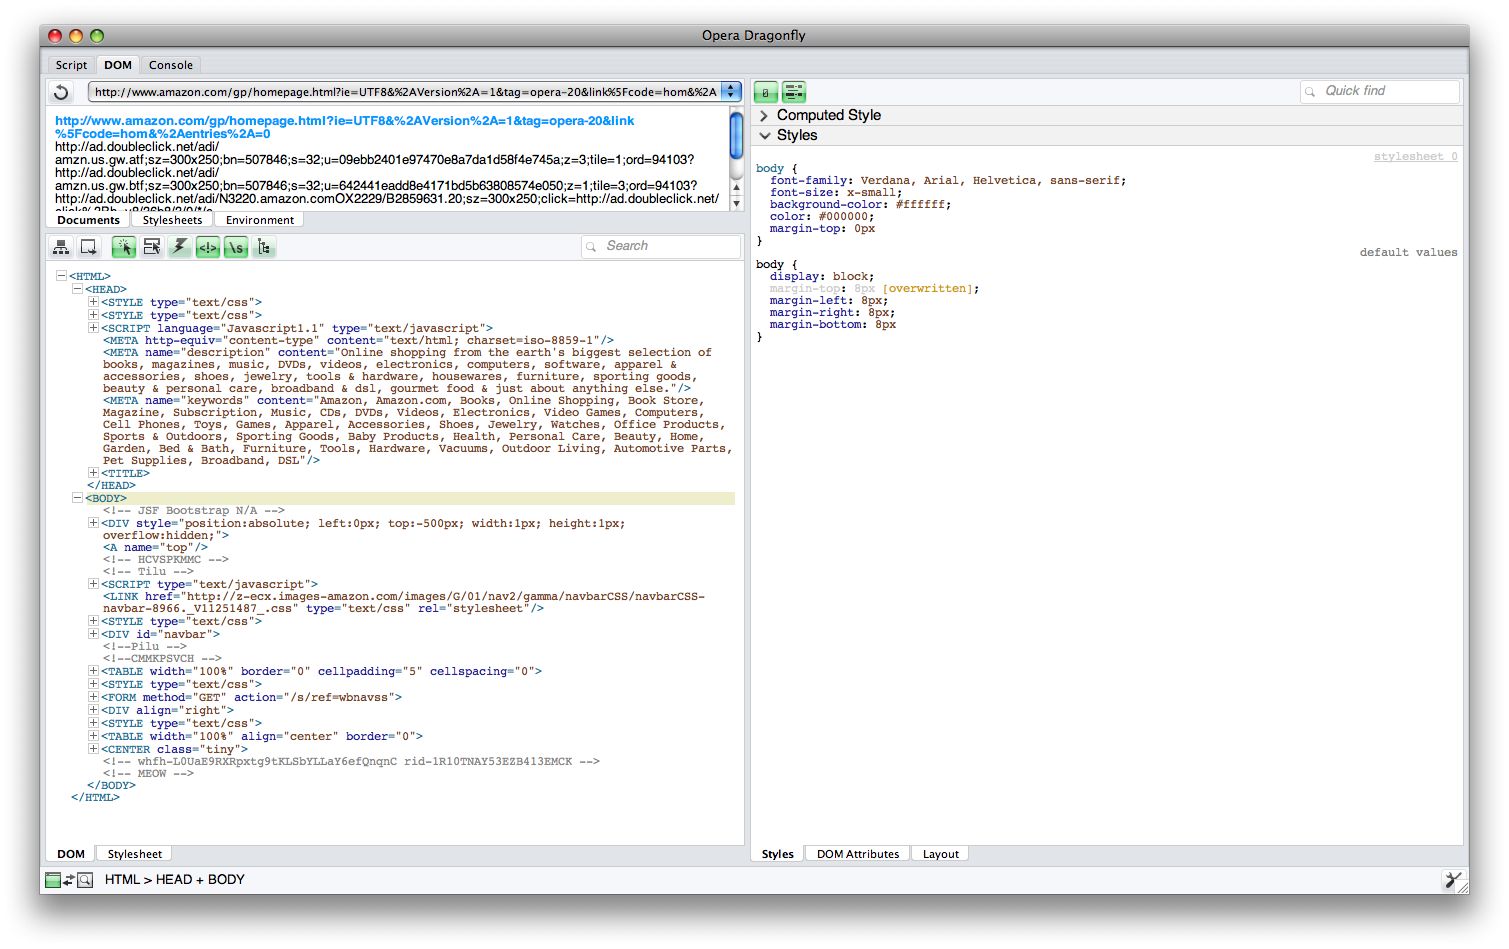Select the DOM tree view icon
The height and width of the screenshot is (949, 1509).
pos(60,246)
